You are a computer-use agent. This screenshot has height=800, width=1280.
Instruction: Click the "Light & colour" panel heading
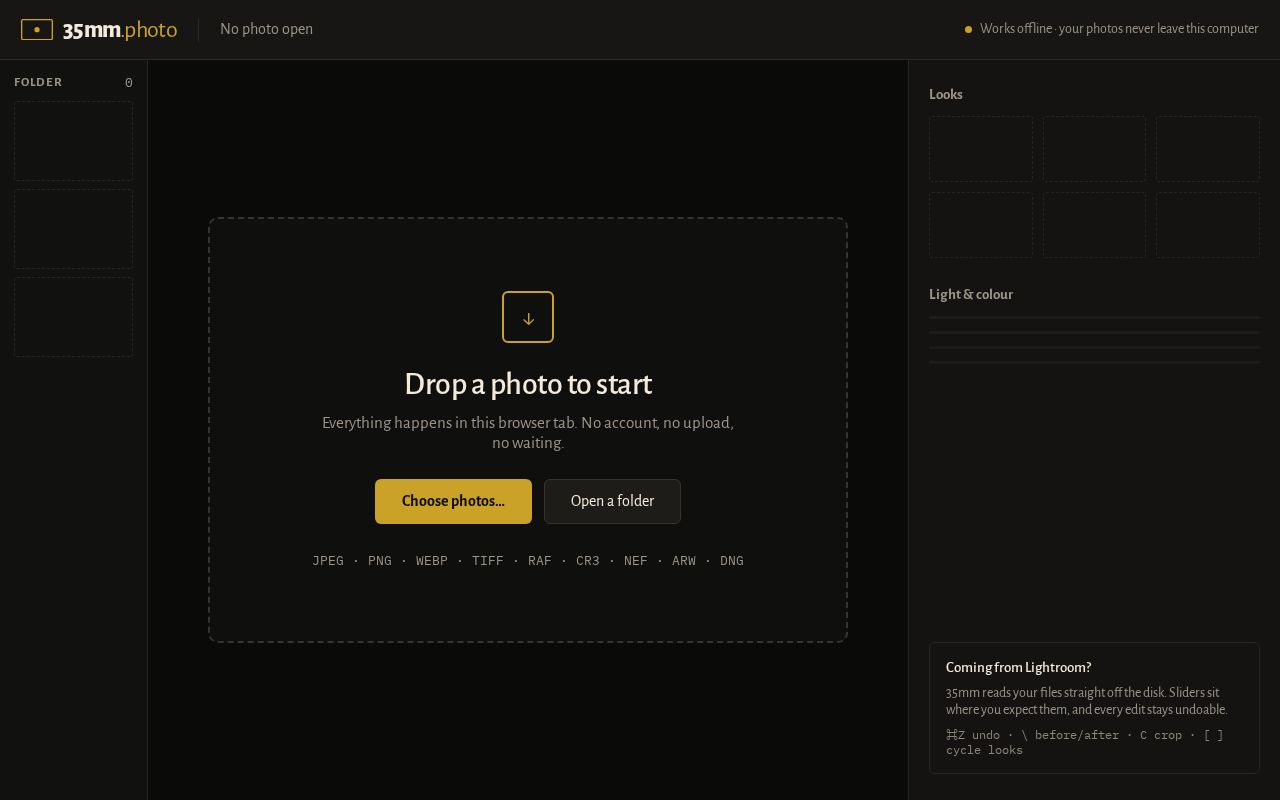(971, 295)
